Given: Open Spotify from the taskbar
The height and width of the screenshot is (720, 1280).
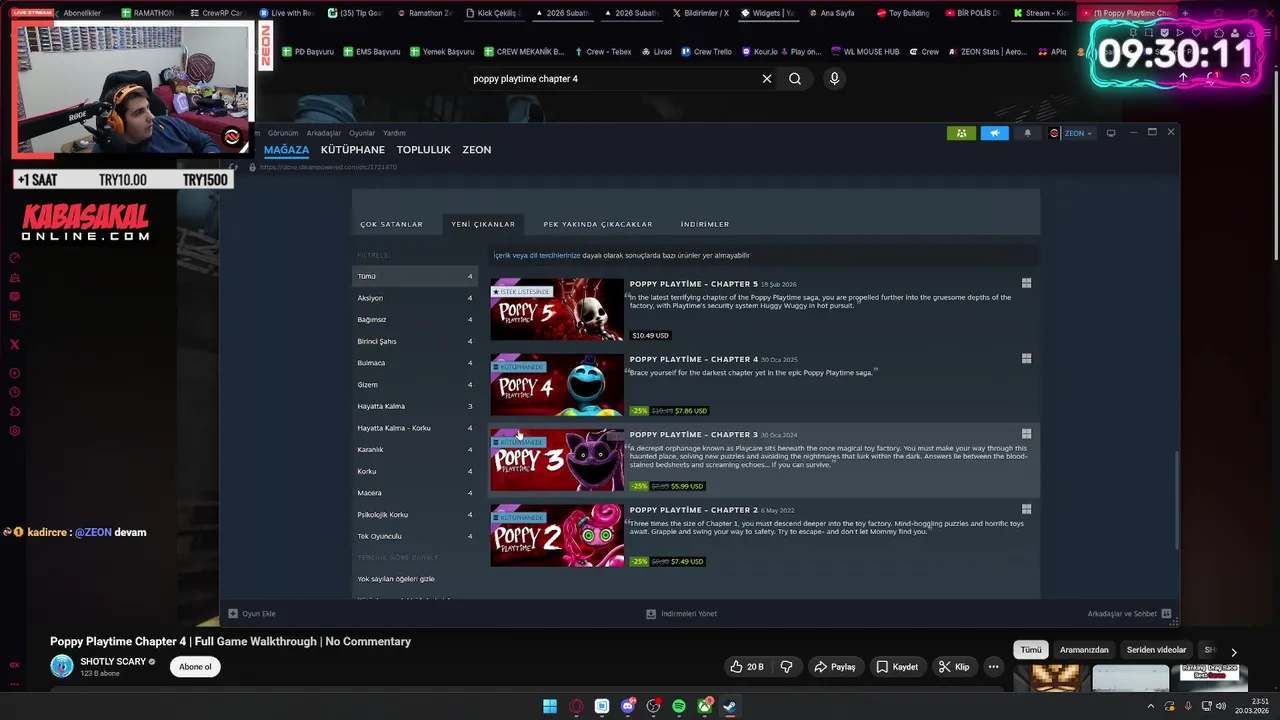Looking at the screenshot, I should 679,706.
